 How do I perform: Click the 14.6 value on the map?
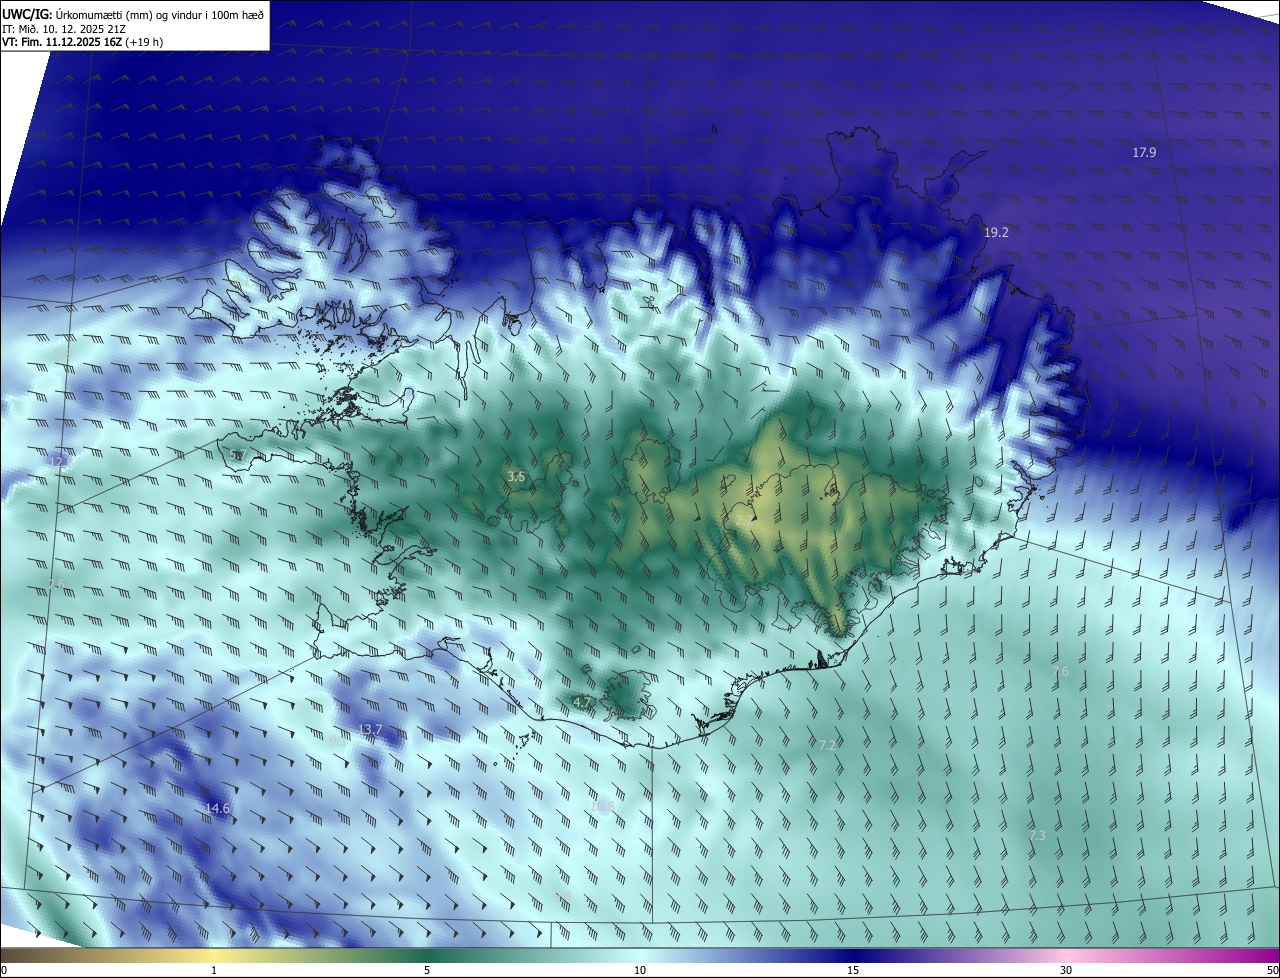217,808
